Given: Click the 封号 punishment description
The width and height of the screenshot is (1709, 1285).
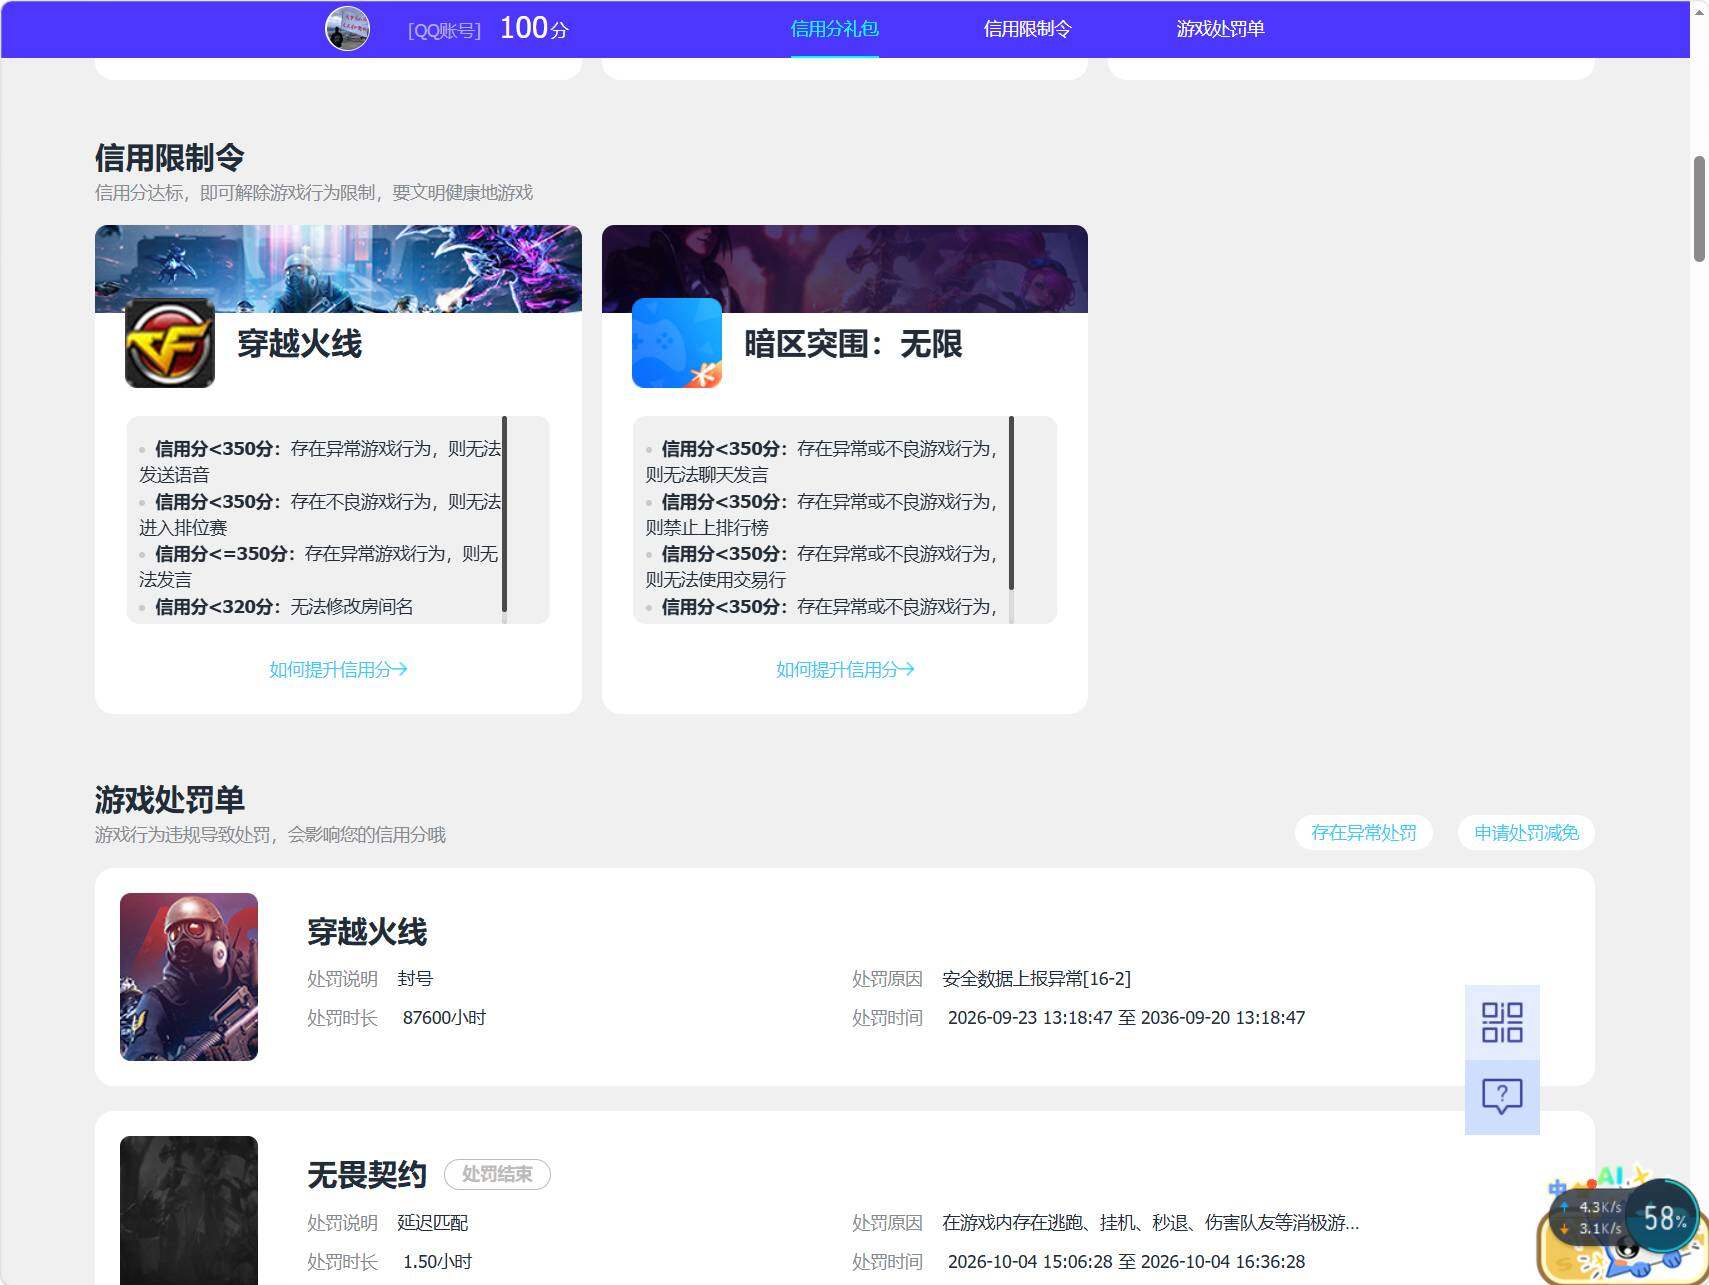Looking at the screenshot, I should [x=415, y=979].
